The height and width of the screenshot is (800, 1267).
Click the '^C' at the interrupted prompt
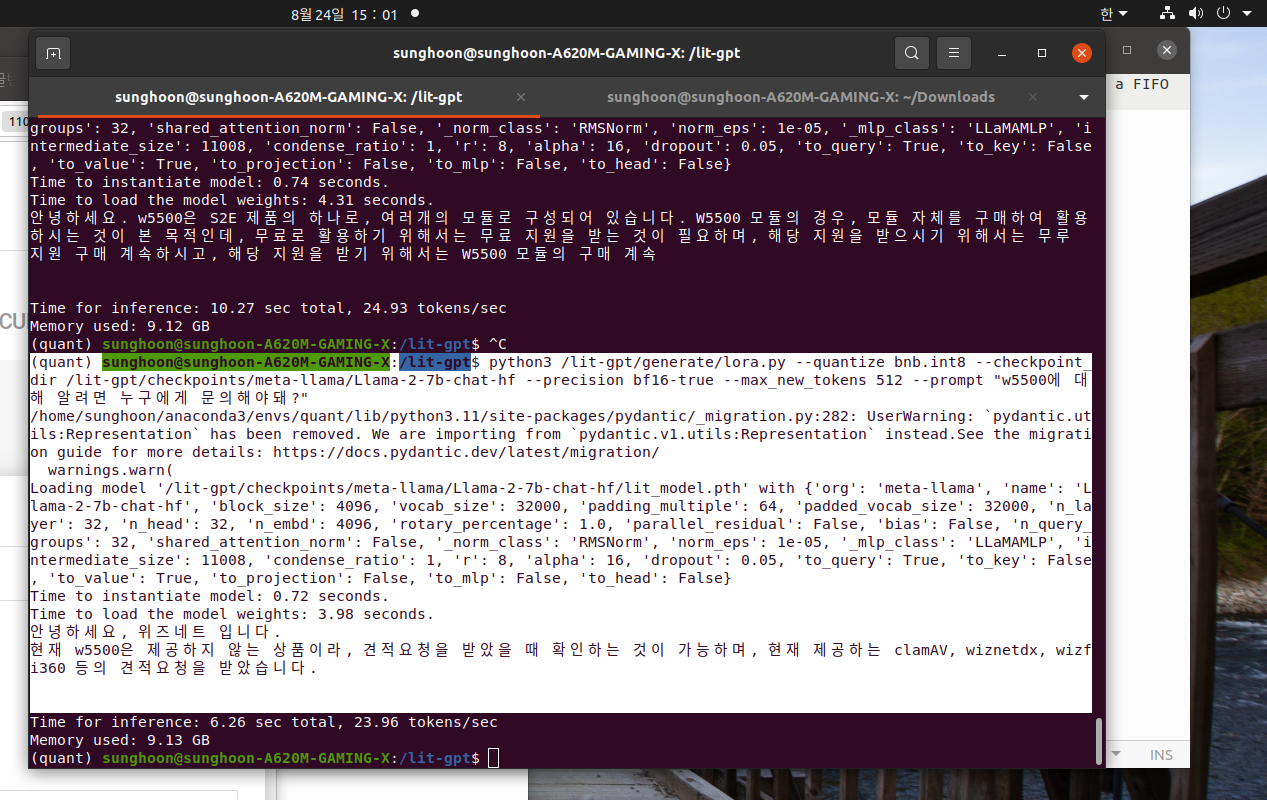tap(498, 344)
